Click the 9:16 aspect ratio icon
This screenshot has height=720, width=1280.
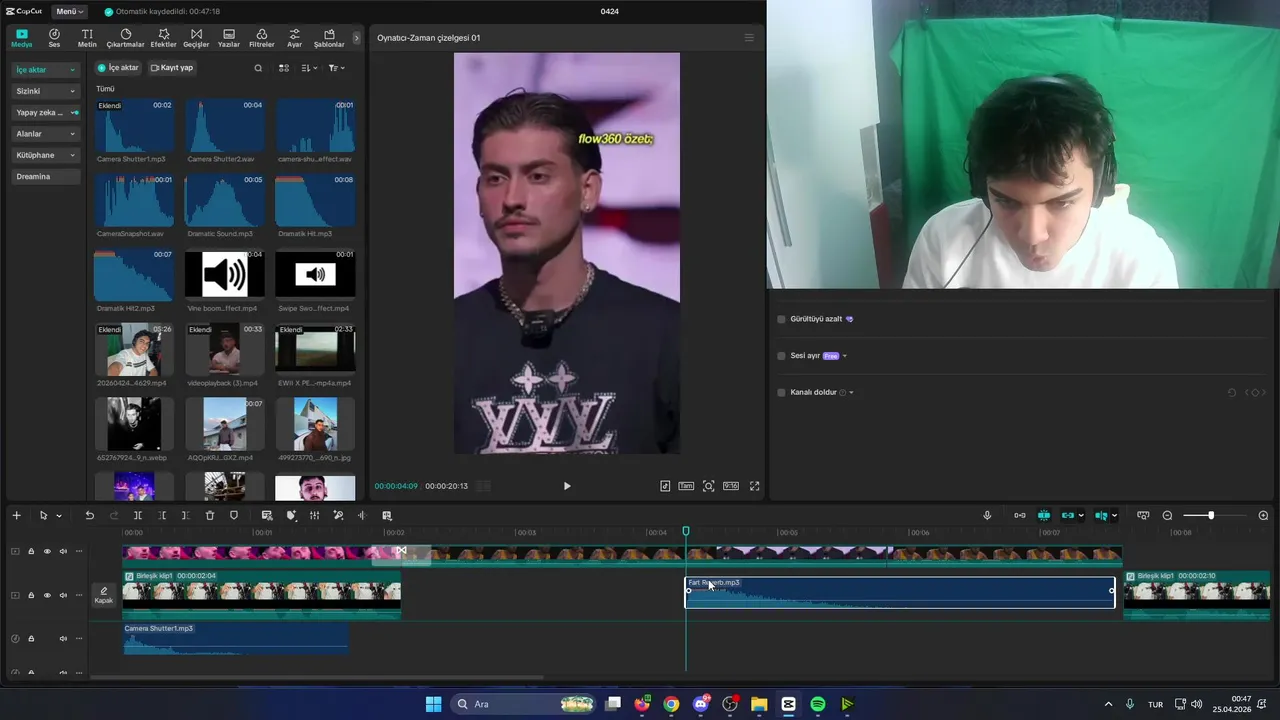click(731, 486)
